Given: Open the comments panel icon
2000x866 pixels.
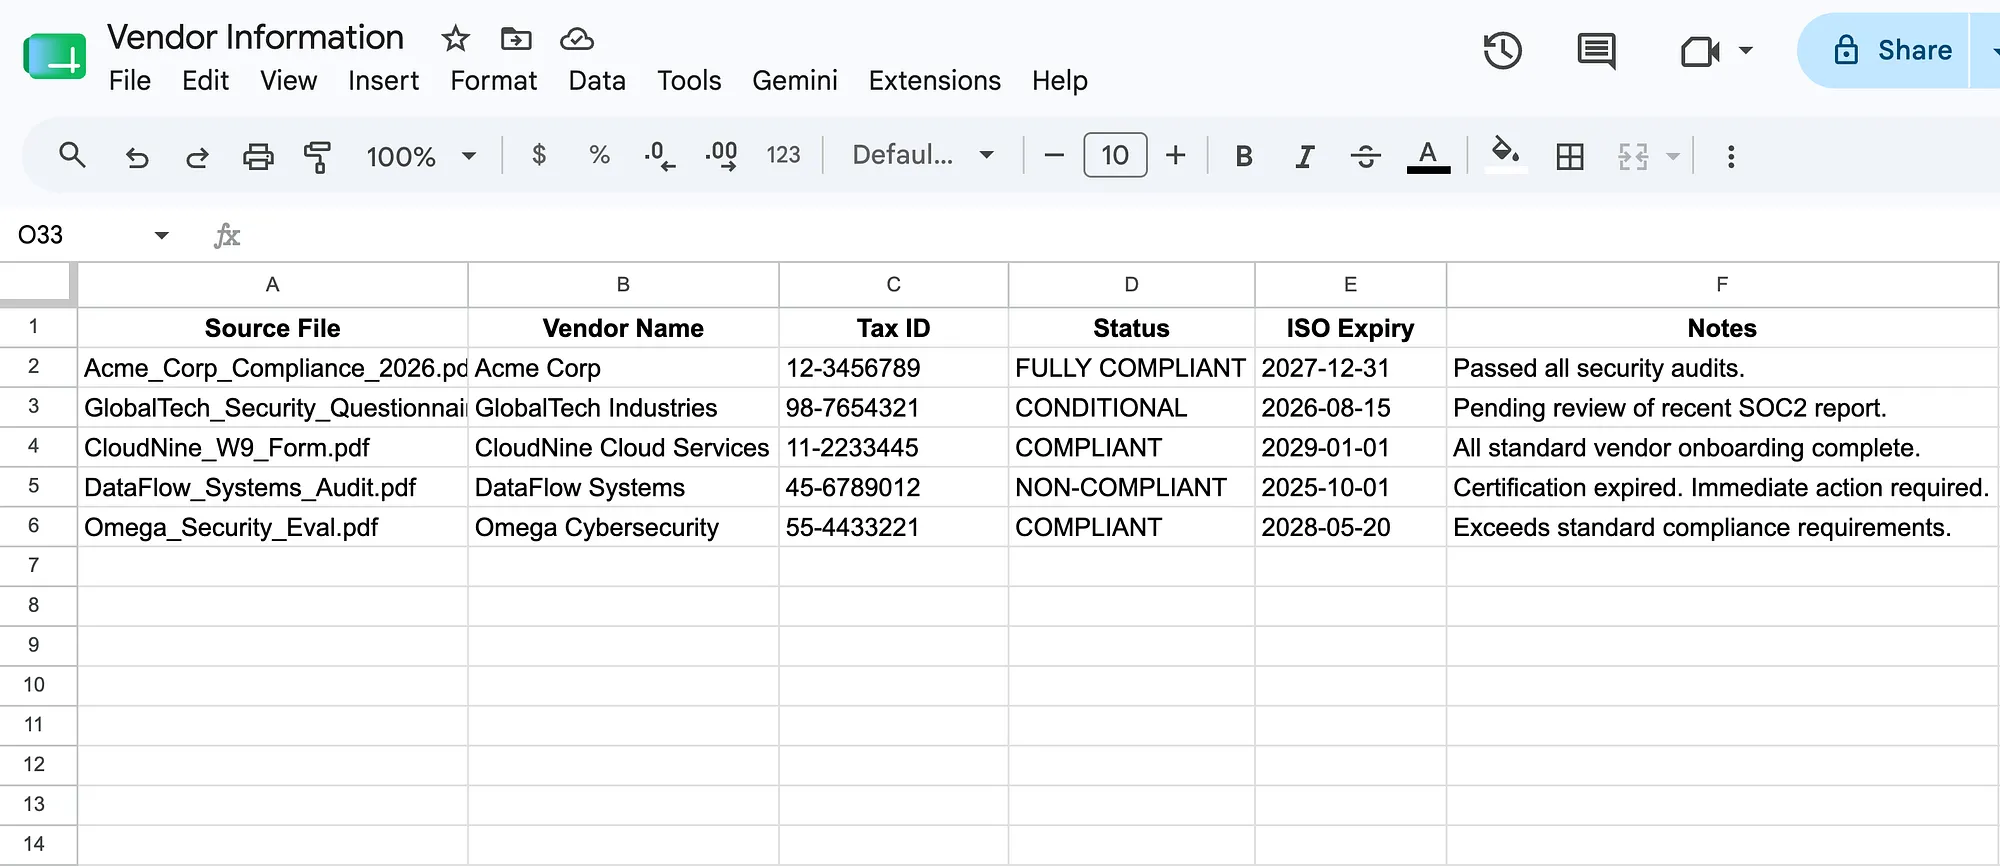Looking at the screenshot, I should pyautogui.click(x=1596, y=51).
